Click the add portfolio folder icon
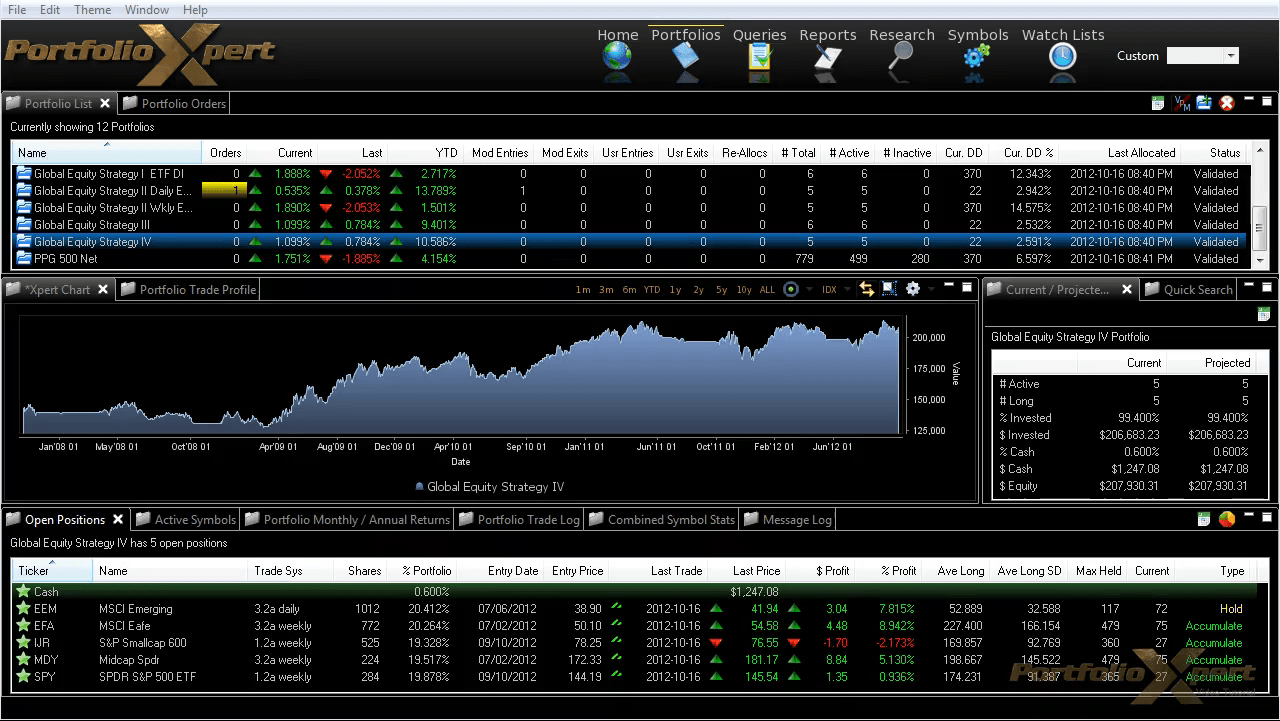 (1204, 103)
